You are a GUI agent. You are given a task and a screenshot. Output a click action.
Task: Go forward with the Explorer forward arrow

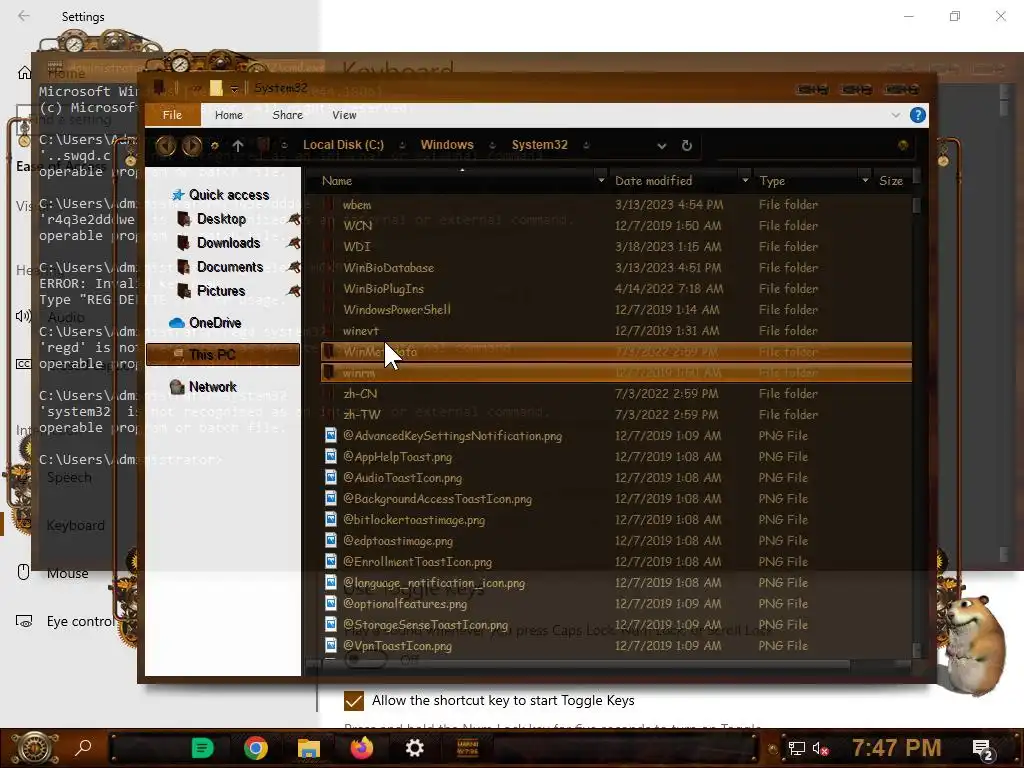point(191,145)
